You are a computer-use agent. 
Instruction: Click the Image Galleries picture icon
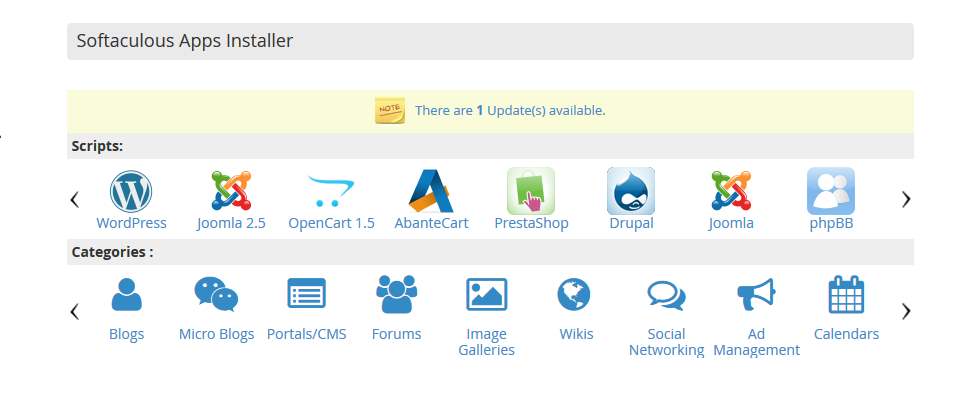click(x=486, y=295)
